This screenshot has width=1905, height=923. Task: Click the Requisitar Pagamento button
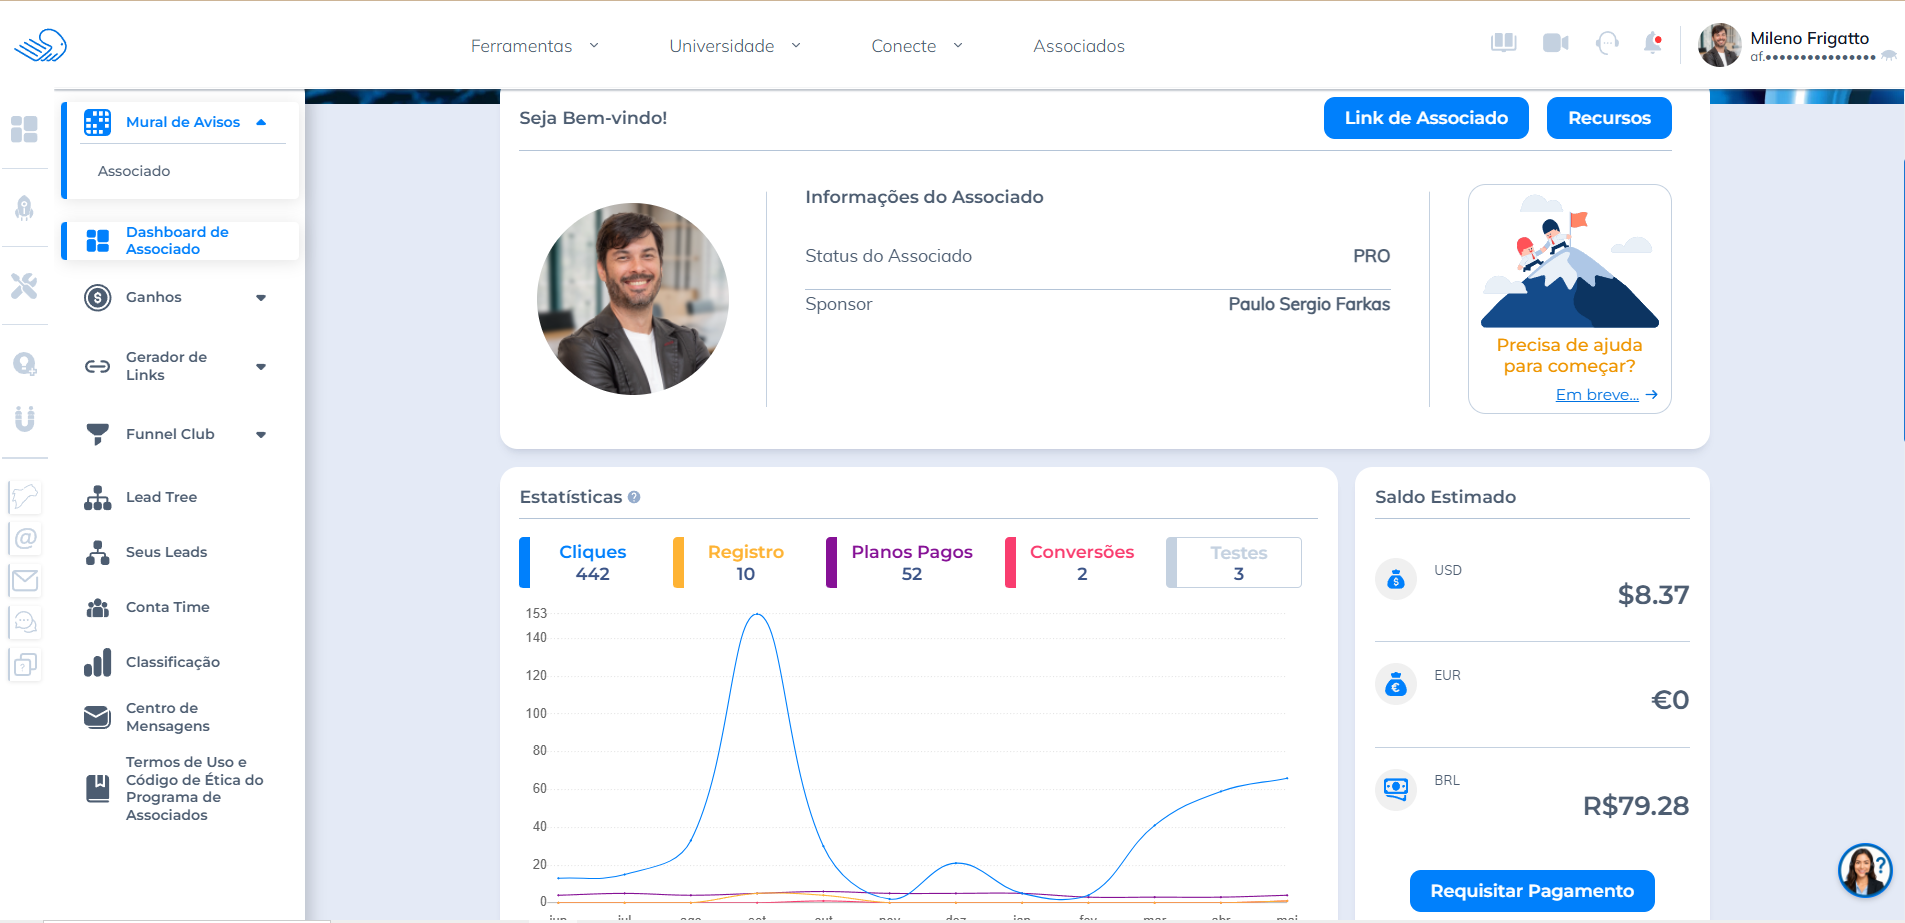coord(1531,891)
